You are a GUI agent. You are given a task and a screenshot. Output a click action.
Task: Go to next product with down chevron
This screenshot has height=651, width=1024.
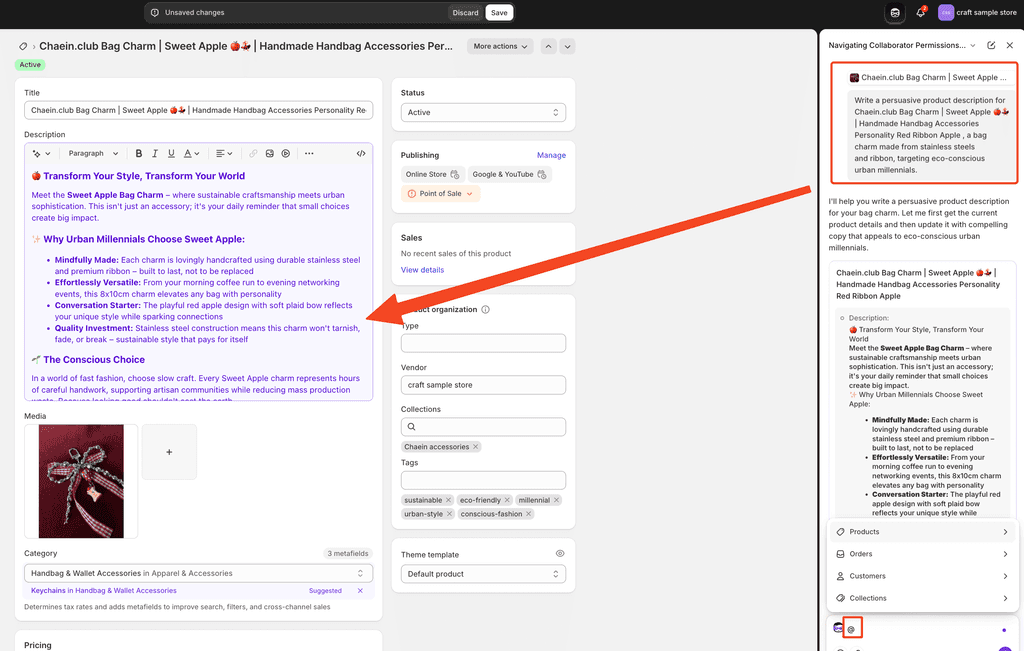coord(567,46)
